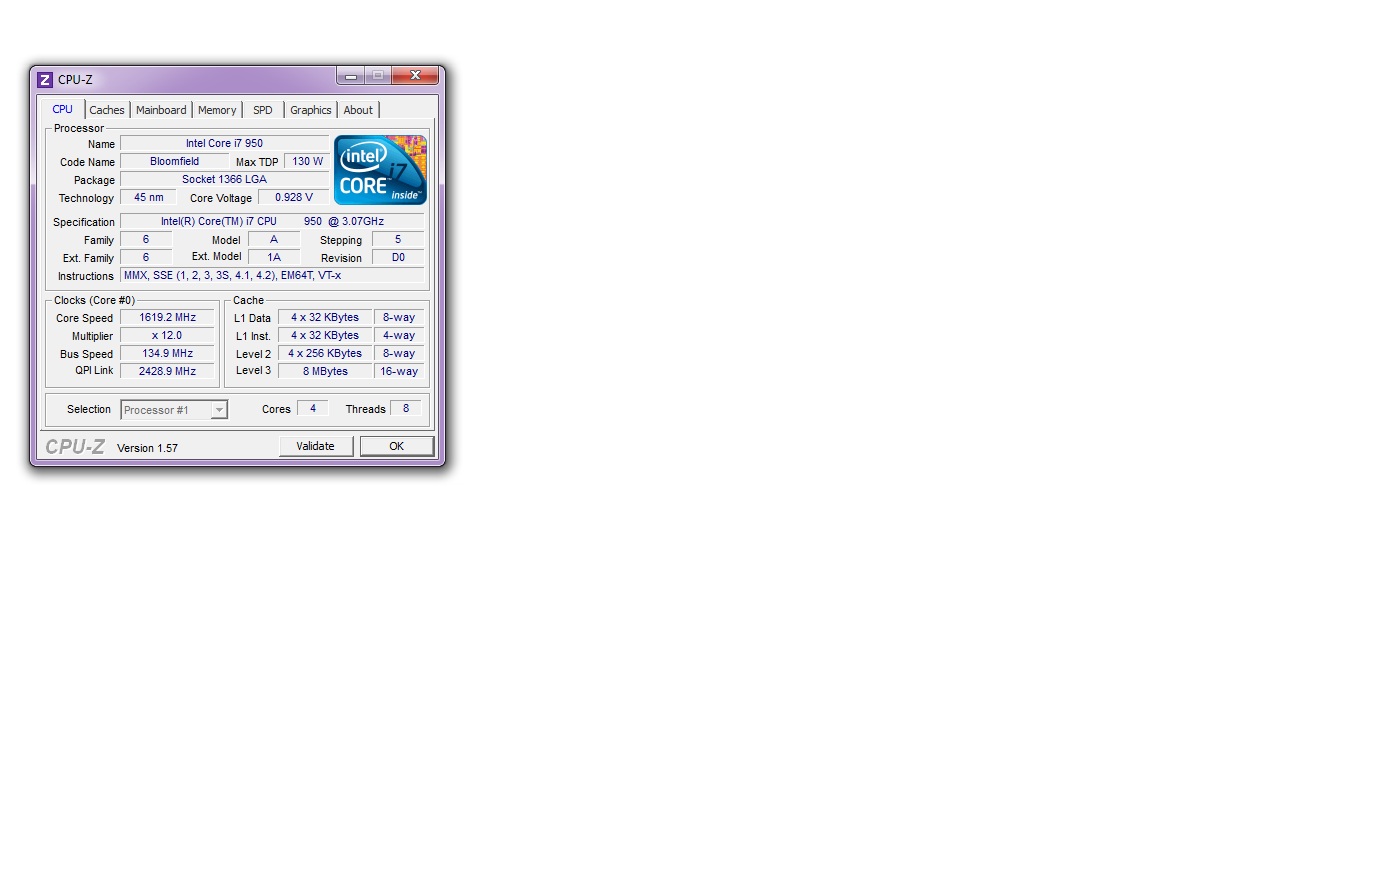Click the Revision value 'D0'
1392x879 pixels.
[398, 258]
